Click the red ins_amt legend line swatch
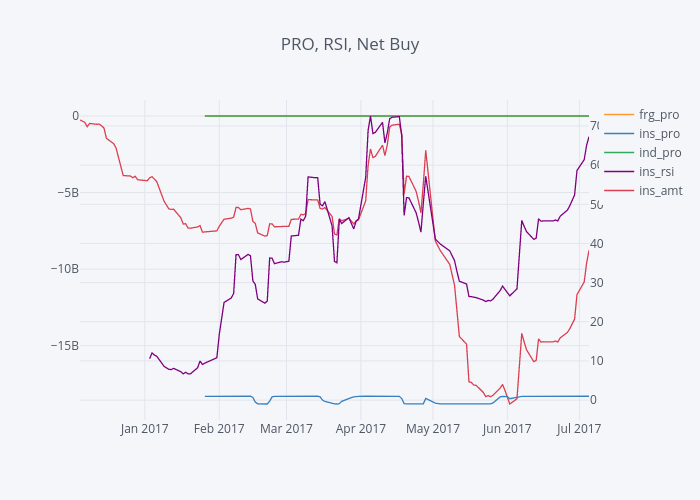This screenshot has height=500, width=700. click(619, 190)
